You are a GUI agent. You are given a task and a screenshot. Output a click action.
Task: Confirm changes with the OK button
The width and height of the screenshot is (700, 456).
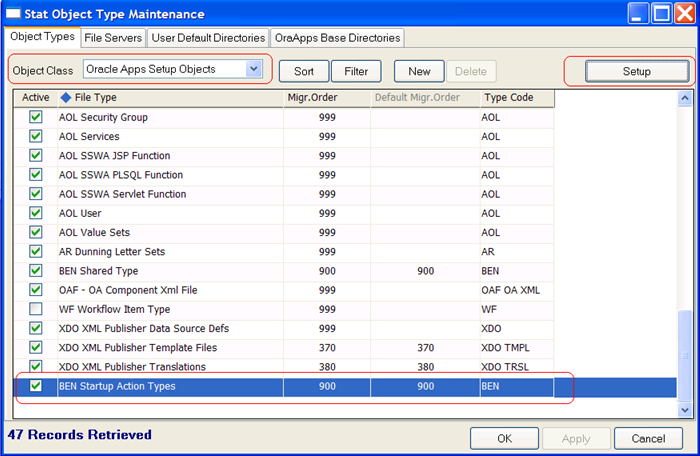[504, 438]
